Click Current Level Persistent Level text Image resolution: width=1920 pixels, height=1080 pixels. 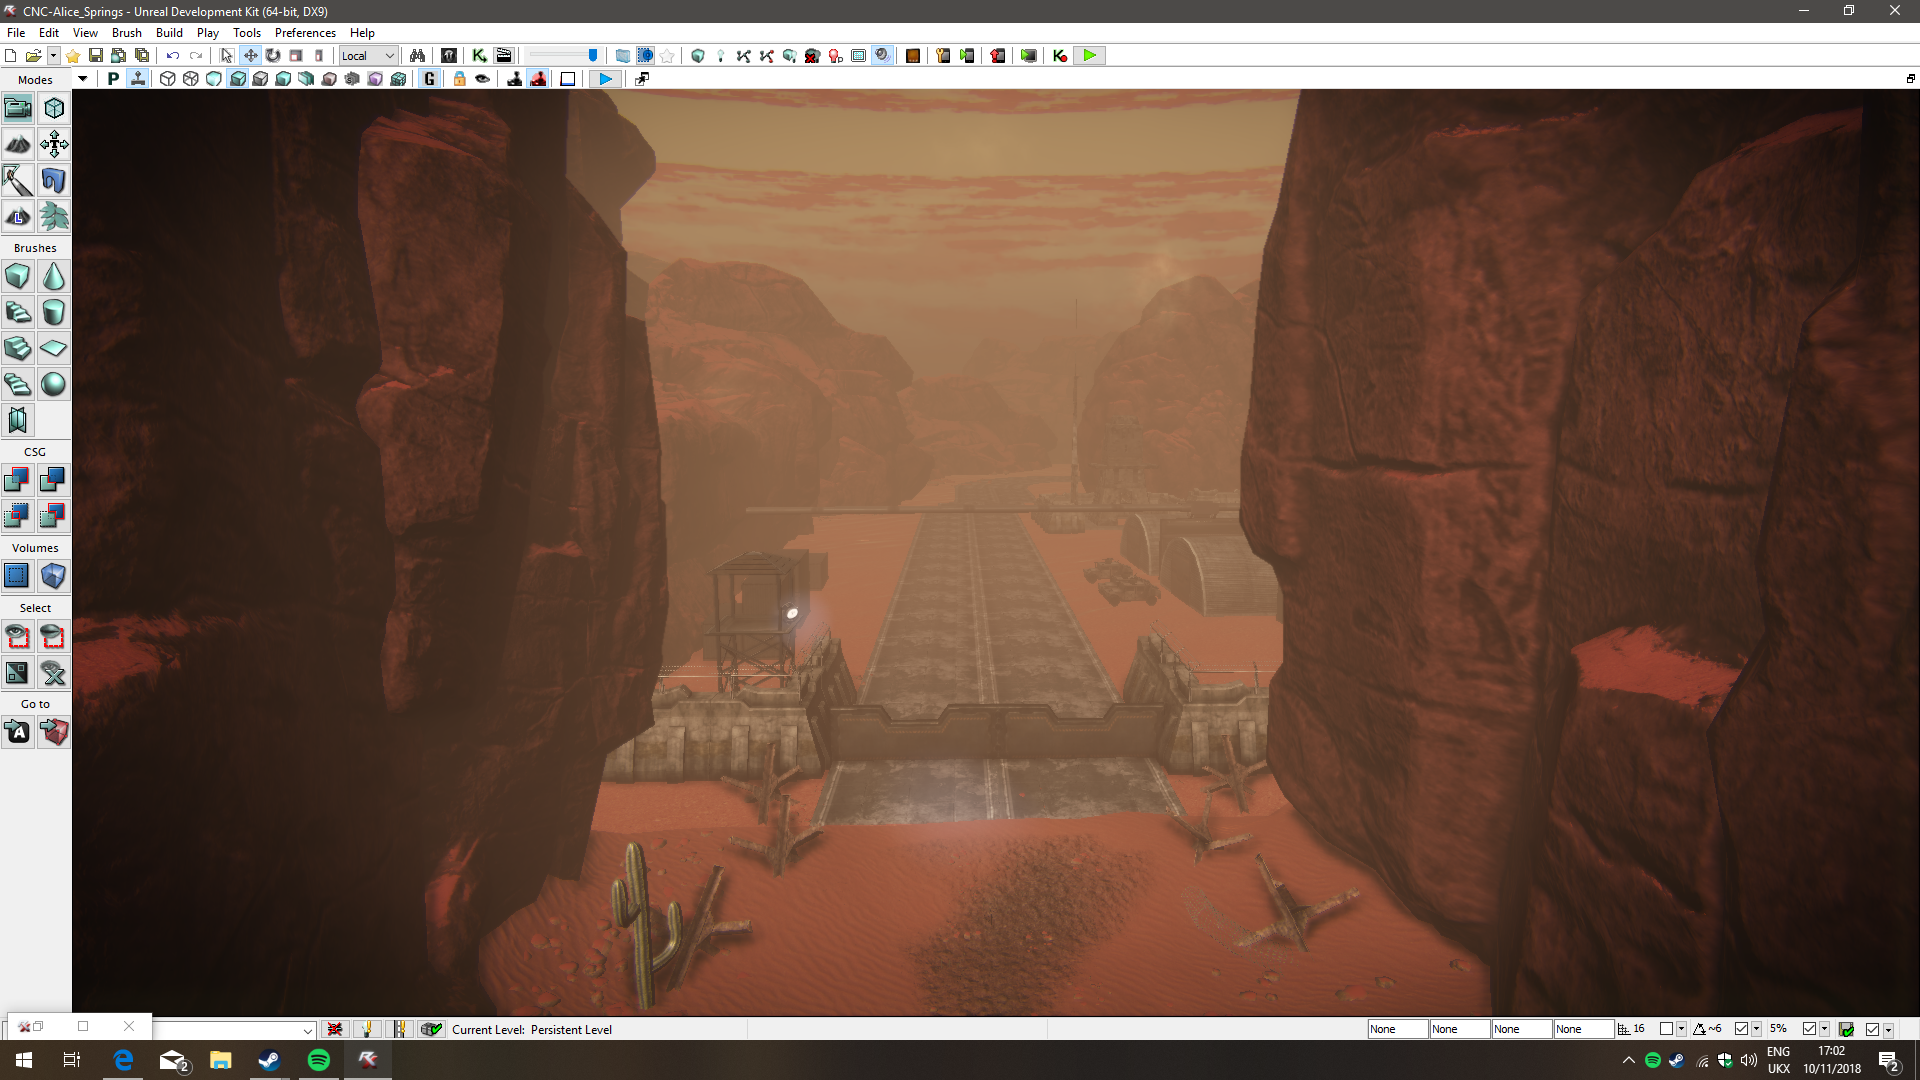tap(531, 1029)
